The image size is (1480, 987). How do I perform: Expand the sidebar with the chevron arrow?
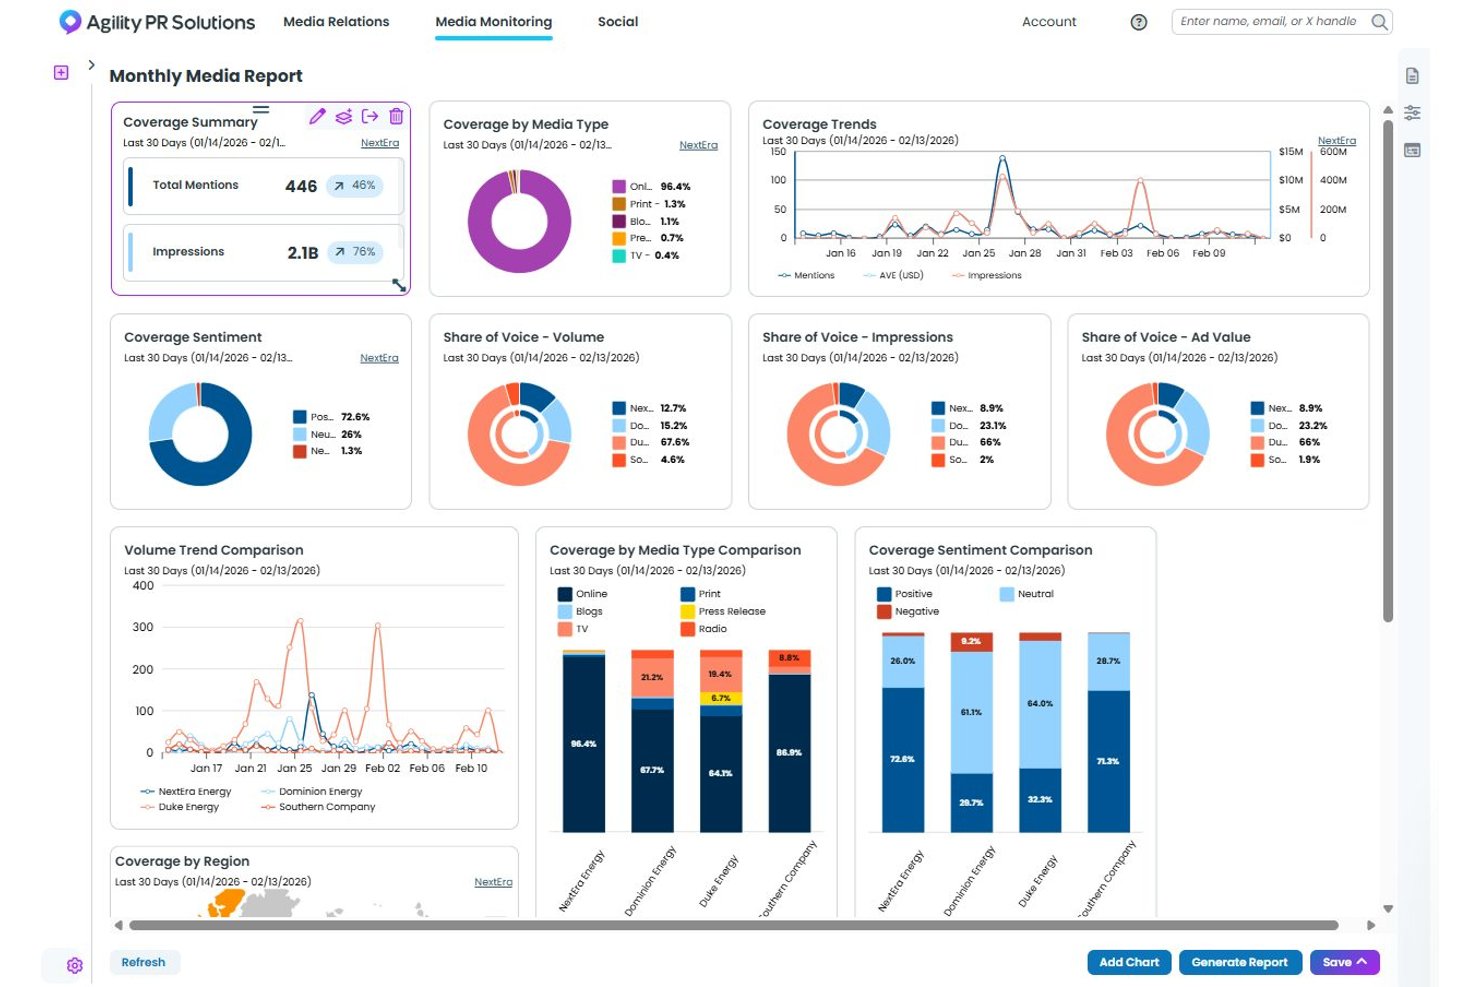(x=91, y=65)
